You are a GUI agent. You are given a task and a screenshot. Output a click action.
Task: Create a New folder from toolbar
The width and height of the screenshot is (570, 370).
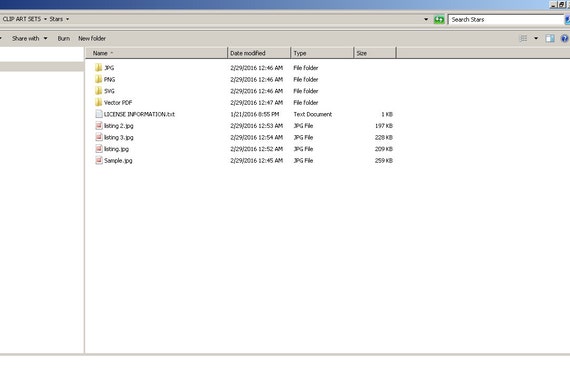(92, 38)
